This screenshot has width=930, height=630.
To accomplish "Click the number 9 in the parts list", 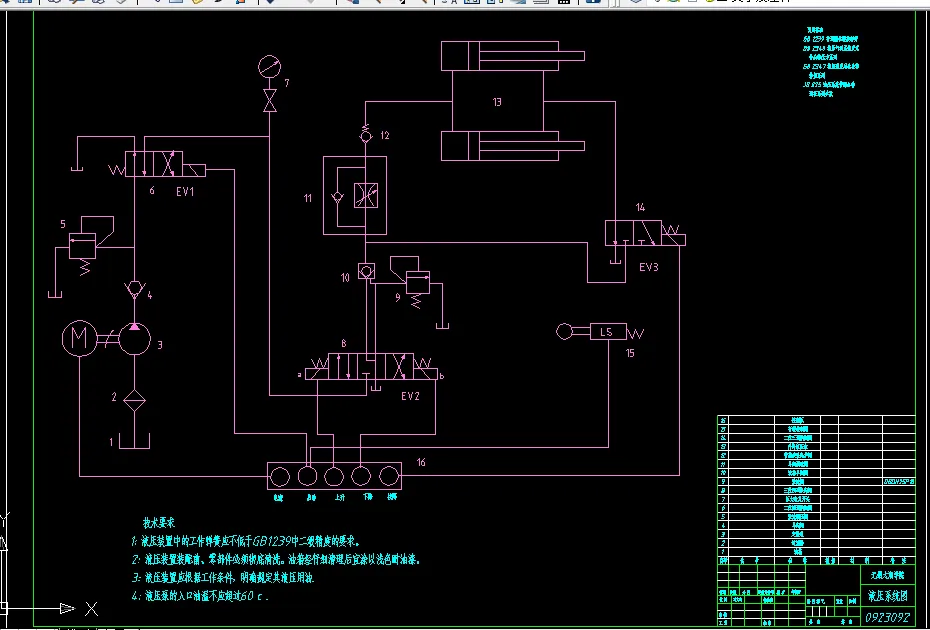I will coord(722,482).
